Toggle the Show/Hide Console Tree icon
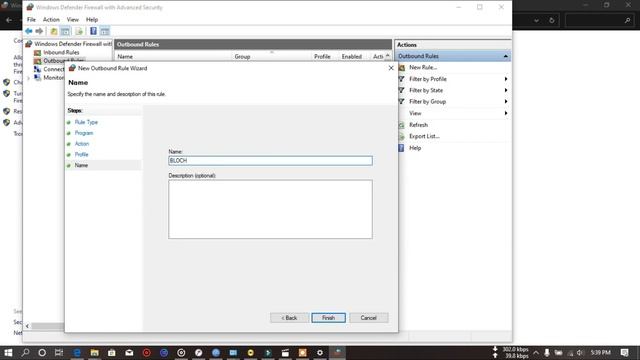 [x=65, y=31]
